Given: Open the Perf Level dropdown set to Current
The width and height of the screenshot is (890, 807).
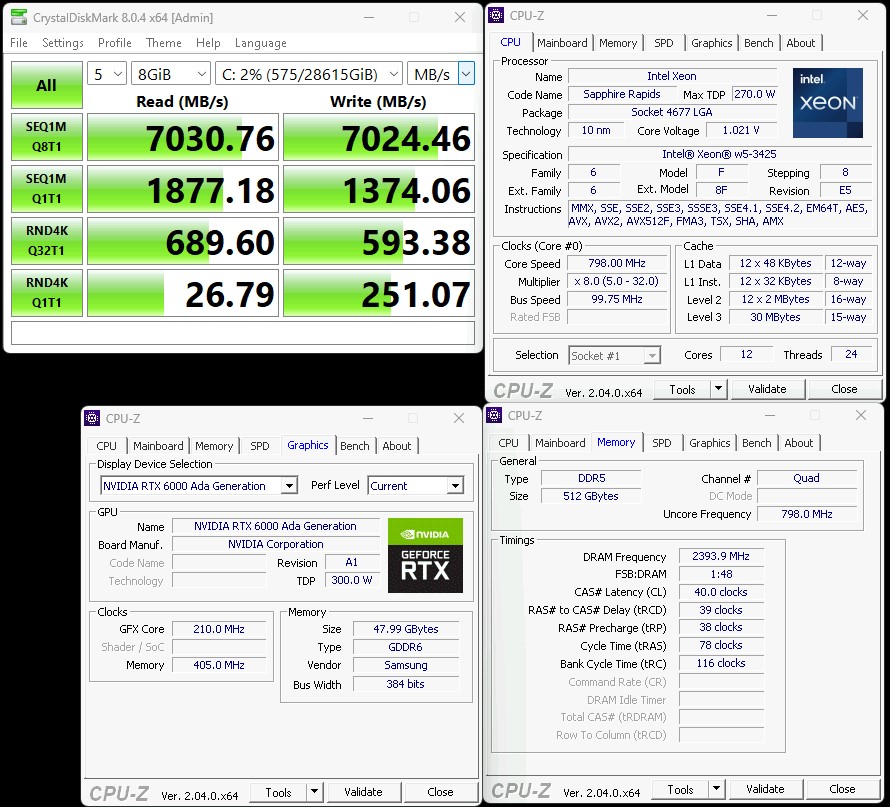Looking at the screenshot, I should pyautogui.click(x=415, y=486).
